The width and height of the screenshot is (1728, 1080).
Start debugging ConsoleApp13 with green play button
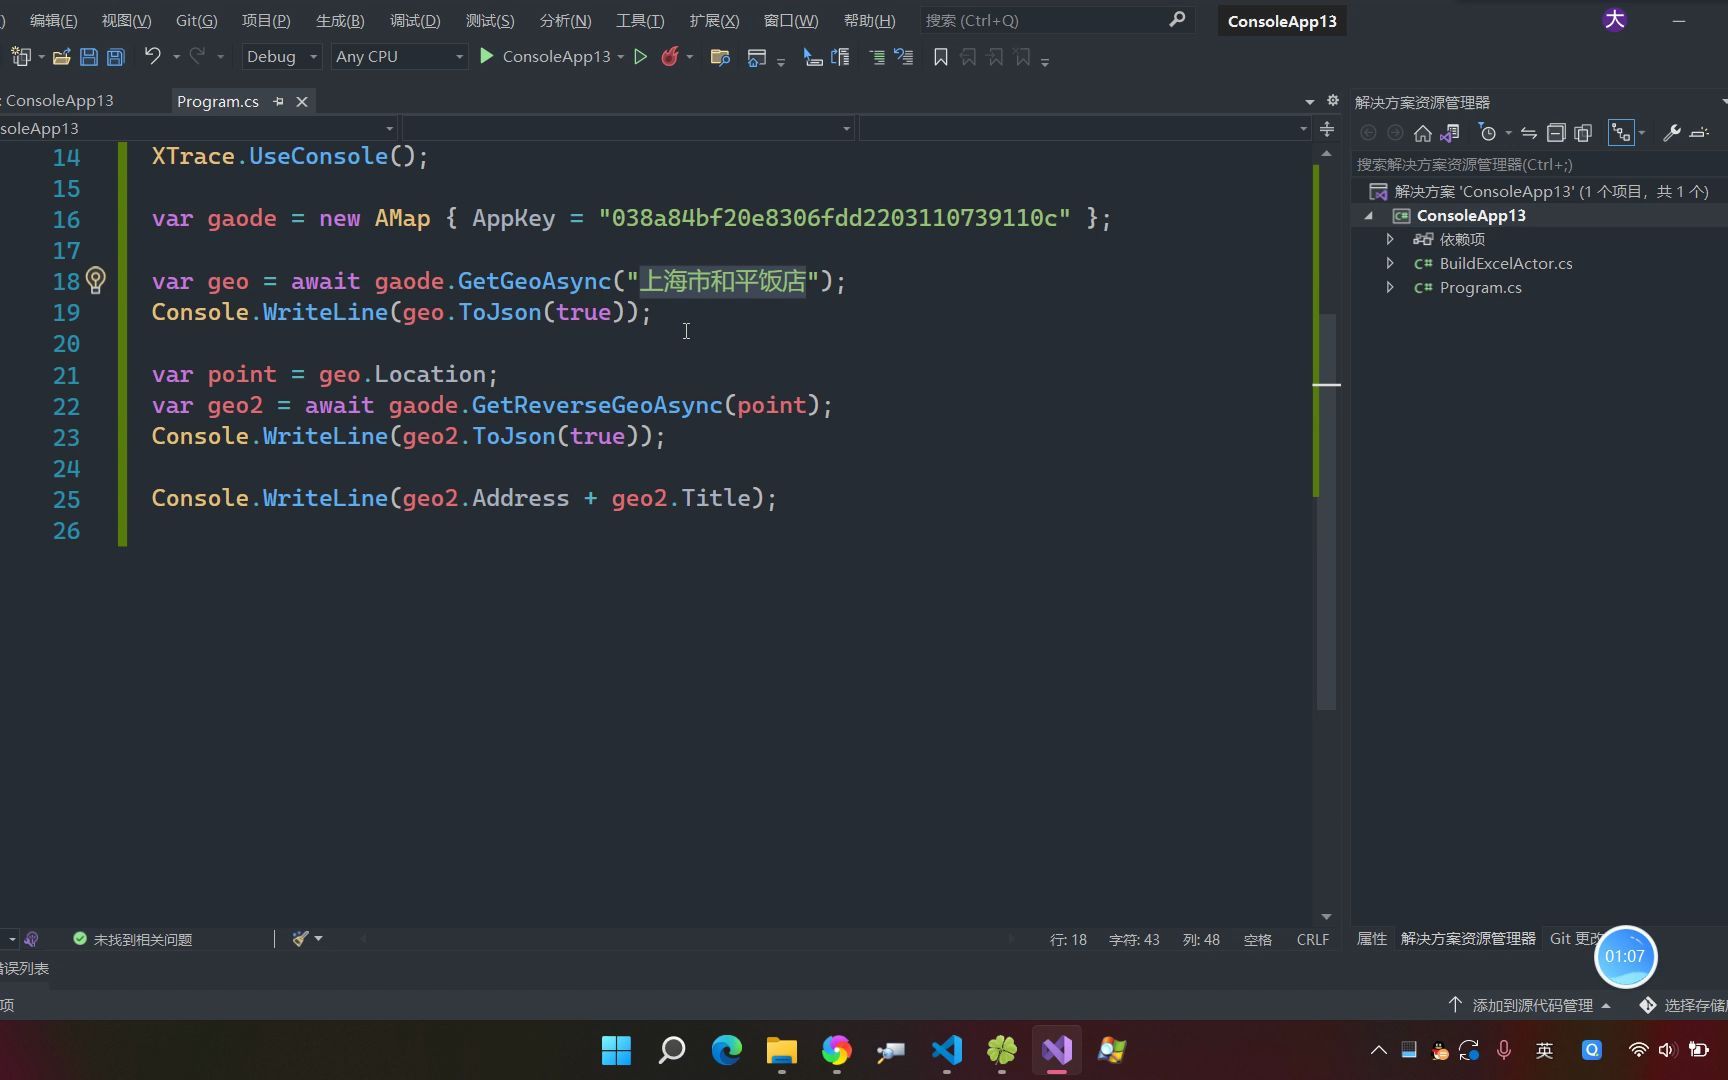tap(487, 56)
